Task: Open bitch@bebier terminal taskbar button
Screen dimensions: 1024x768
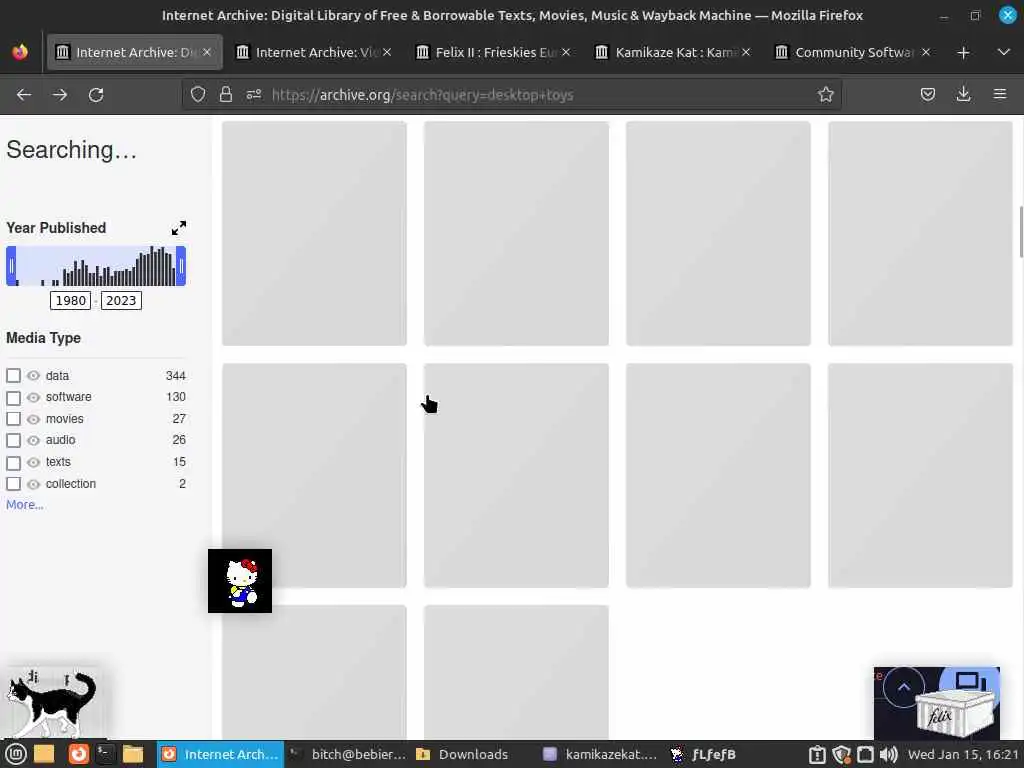Action: pos(347,754)
